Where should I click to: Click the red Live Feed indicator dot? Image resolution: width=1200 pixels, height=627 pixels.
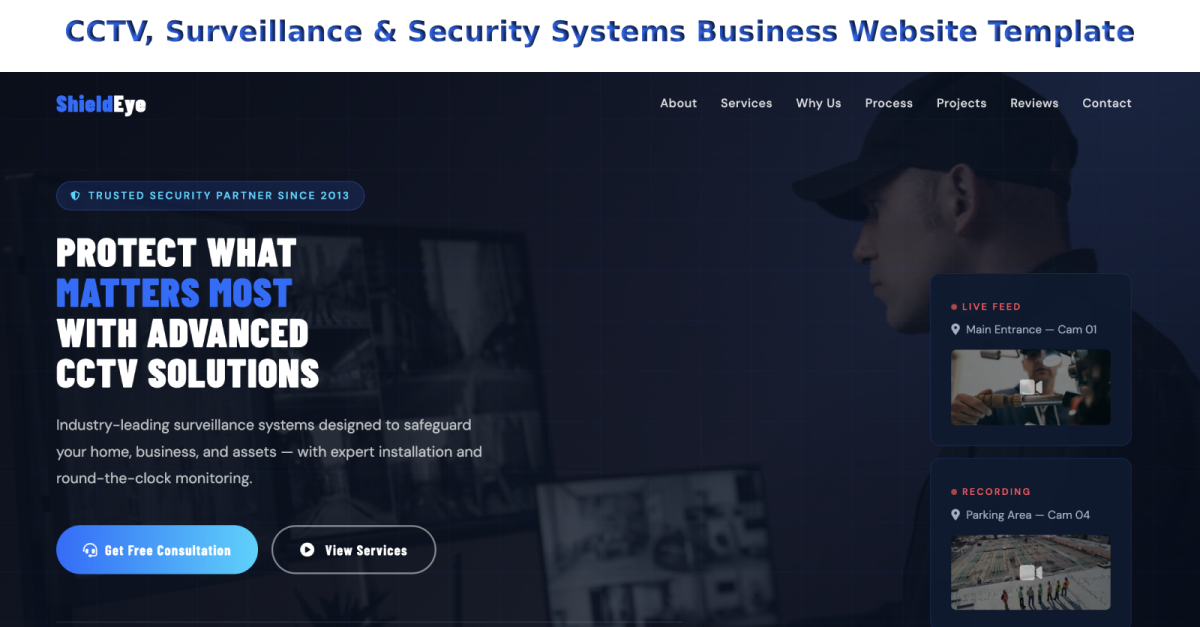click(x=954, y=307)
